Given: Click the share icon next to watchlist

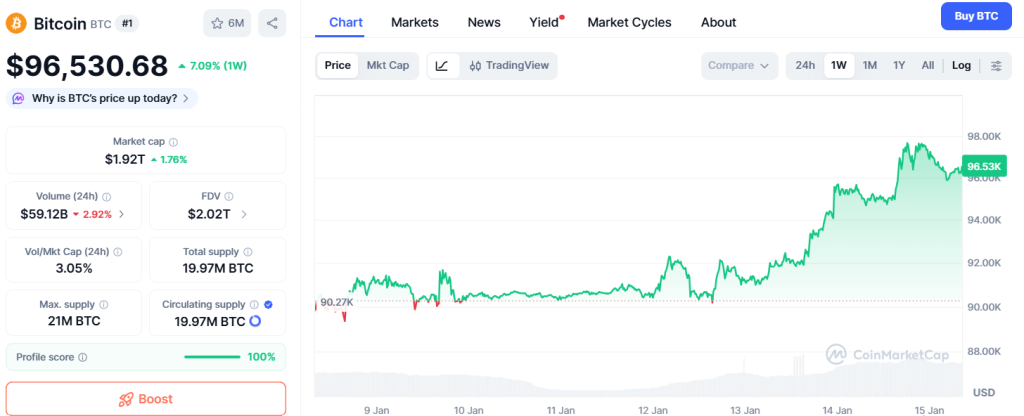Looking at the screenshot, I should [x=272, y=23].
